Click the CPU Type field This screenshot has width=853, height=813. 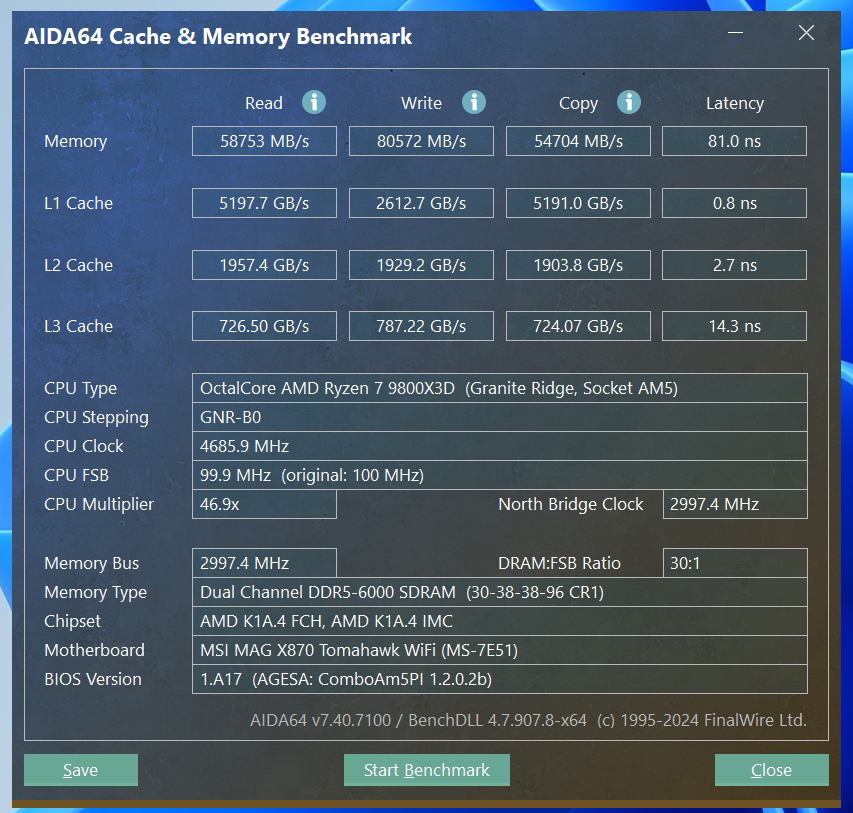(499, 388)
